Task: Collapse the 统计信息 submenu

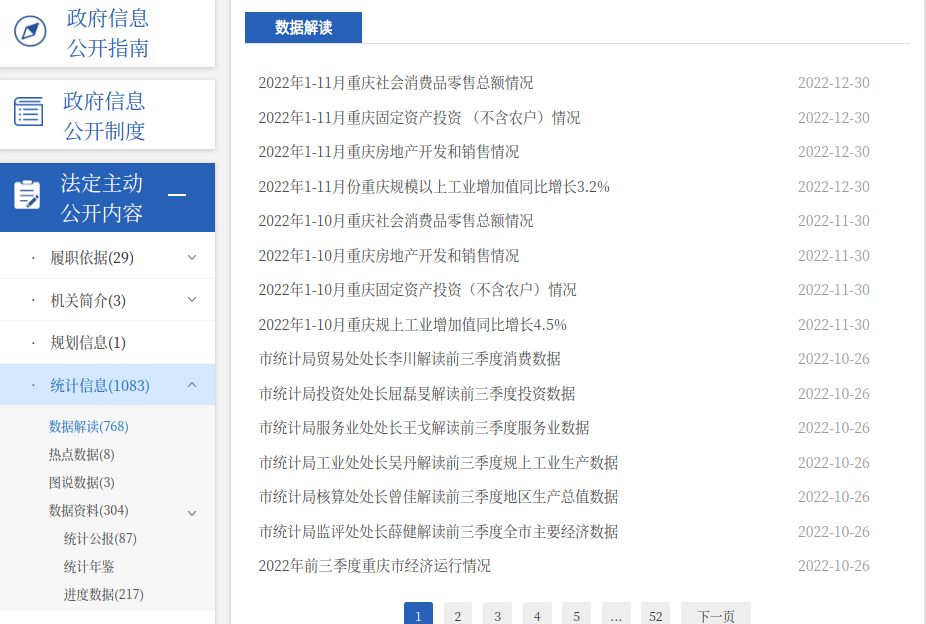Action: pos(191,384)
